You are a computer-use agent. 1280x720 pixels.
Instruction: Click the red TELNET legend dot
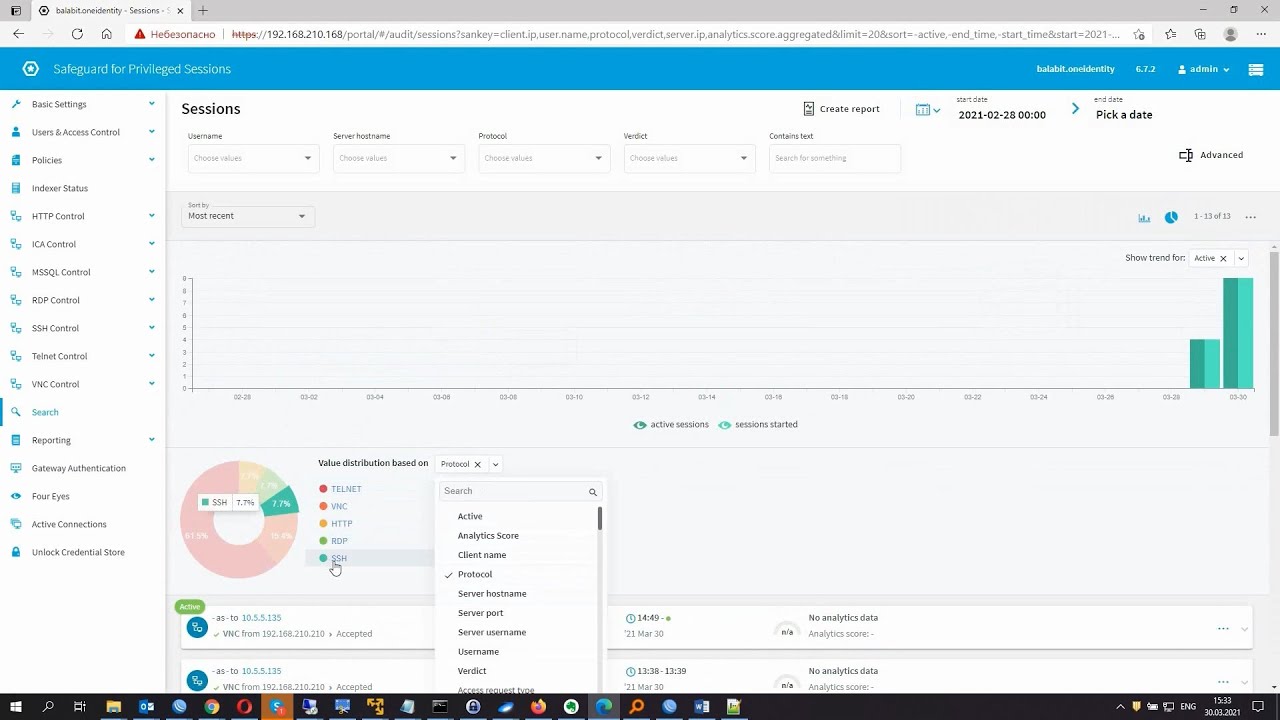pos(323,489)
